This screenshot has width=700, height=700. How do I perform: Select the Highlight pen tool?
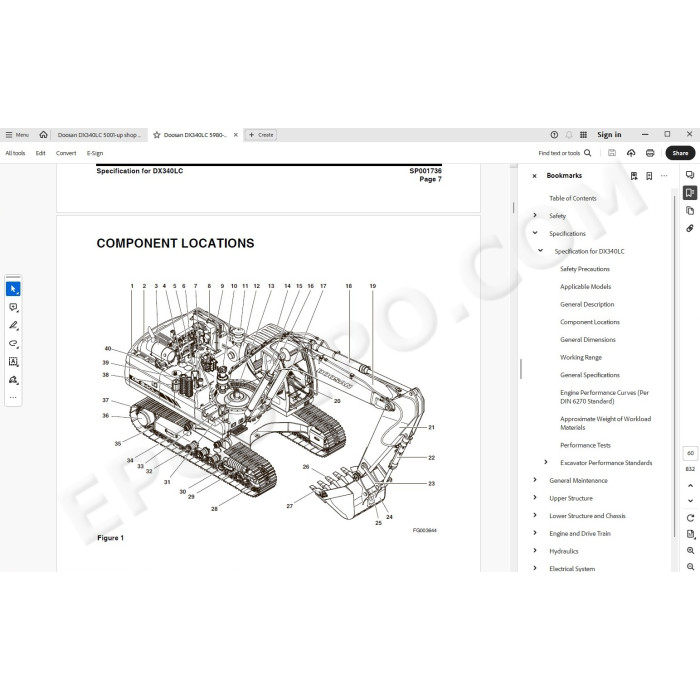pos(13,325)
